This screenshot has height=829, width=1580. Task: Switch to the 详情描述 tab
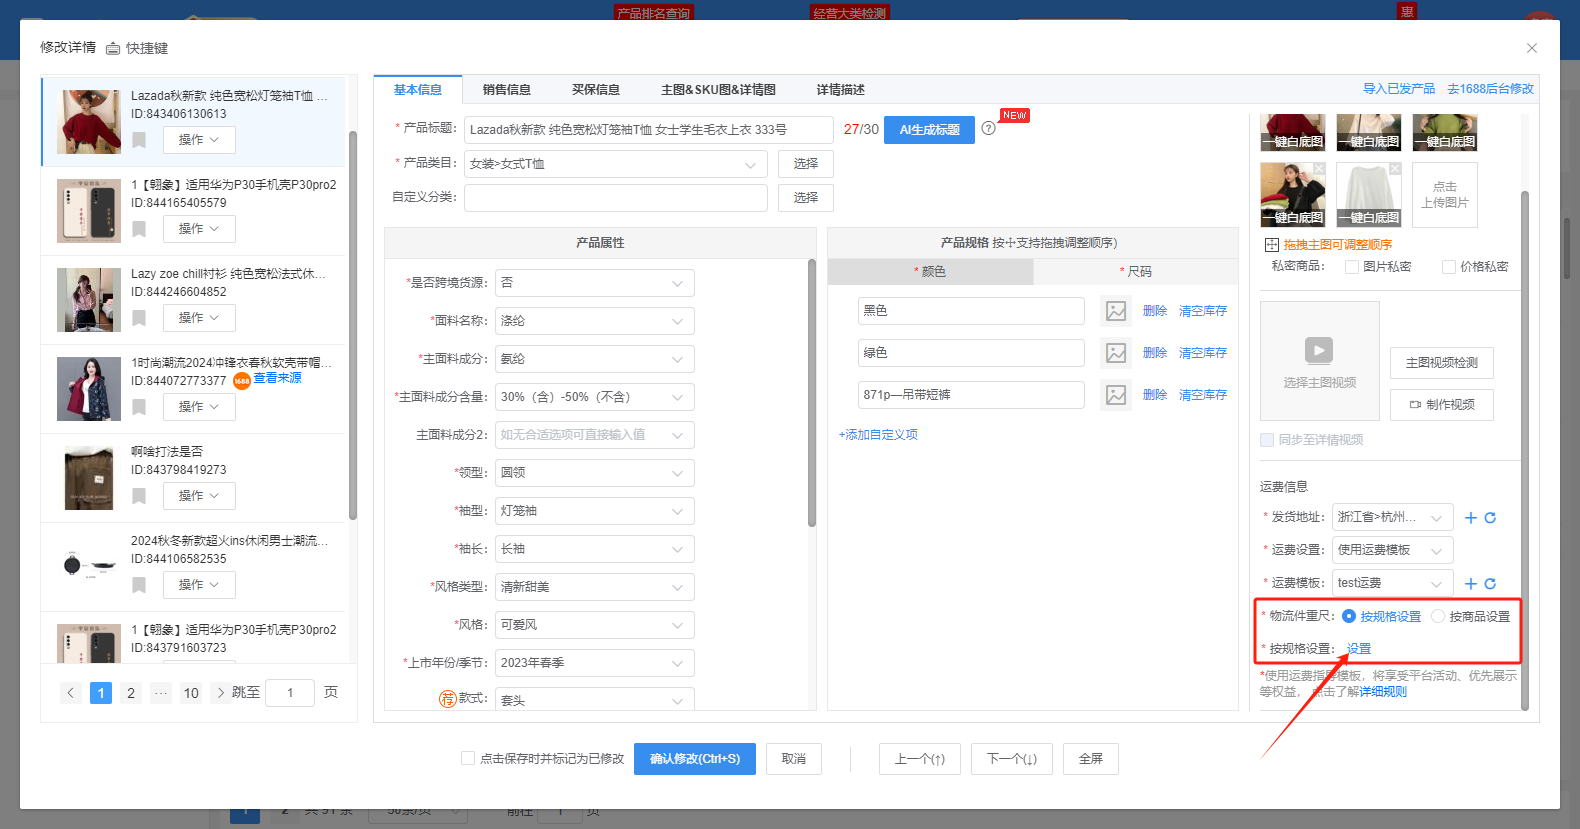840,90
